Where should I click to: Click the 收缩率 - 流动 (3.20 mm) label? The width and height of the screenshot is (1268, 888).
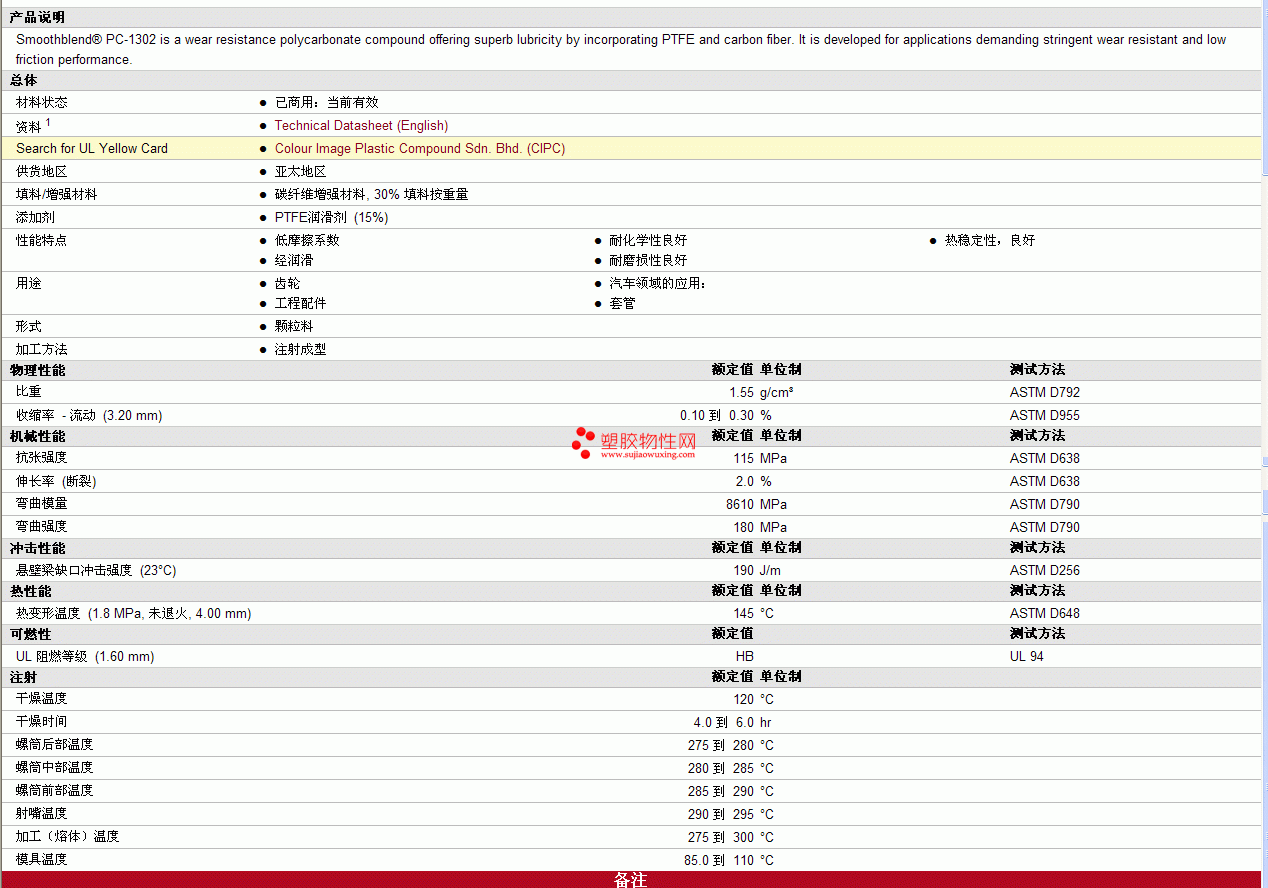(89, 415)
